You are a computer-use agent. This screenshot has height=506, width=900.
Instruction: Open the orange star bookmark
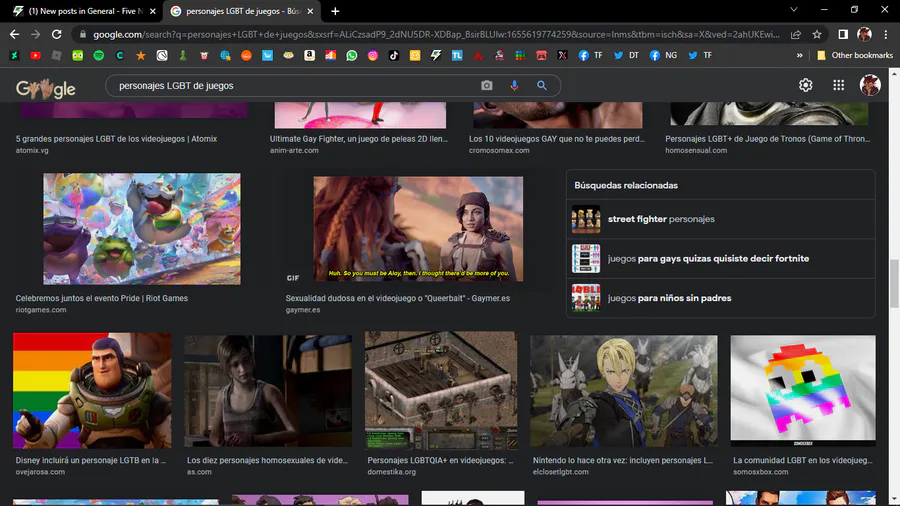[141, 56]
